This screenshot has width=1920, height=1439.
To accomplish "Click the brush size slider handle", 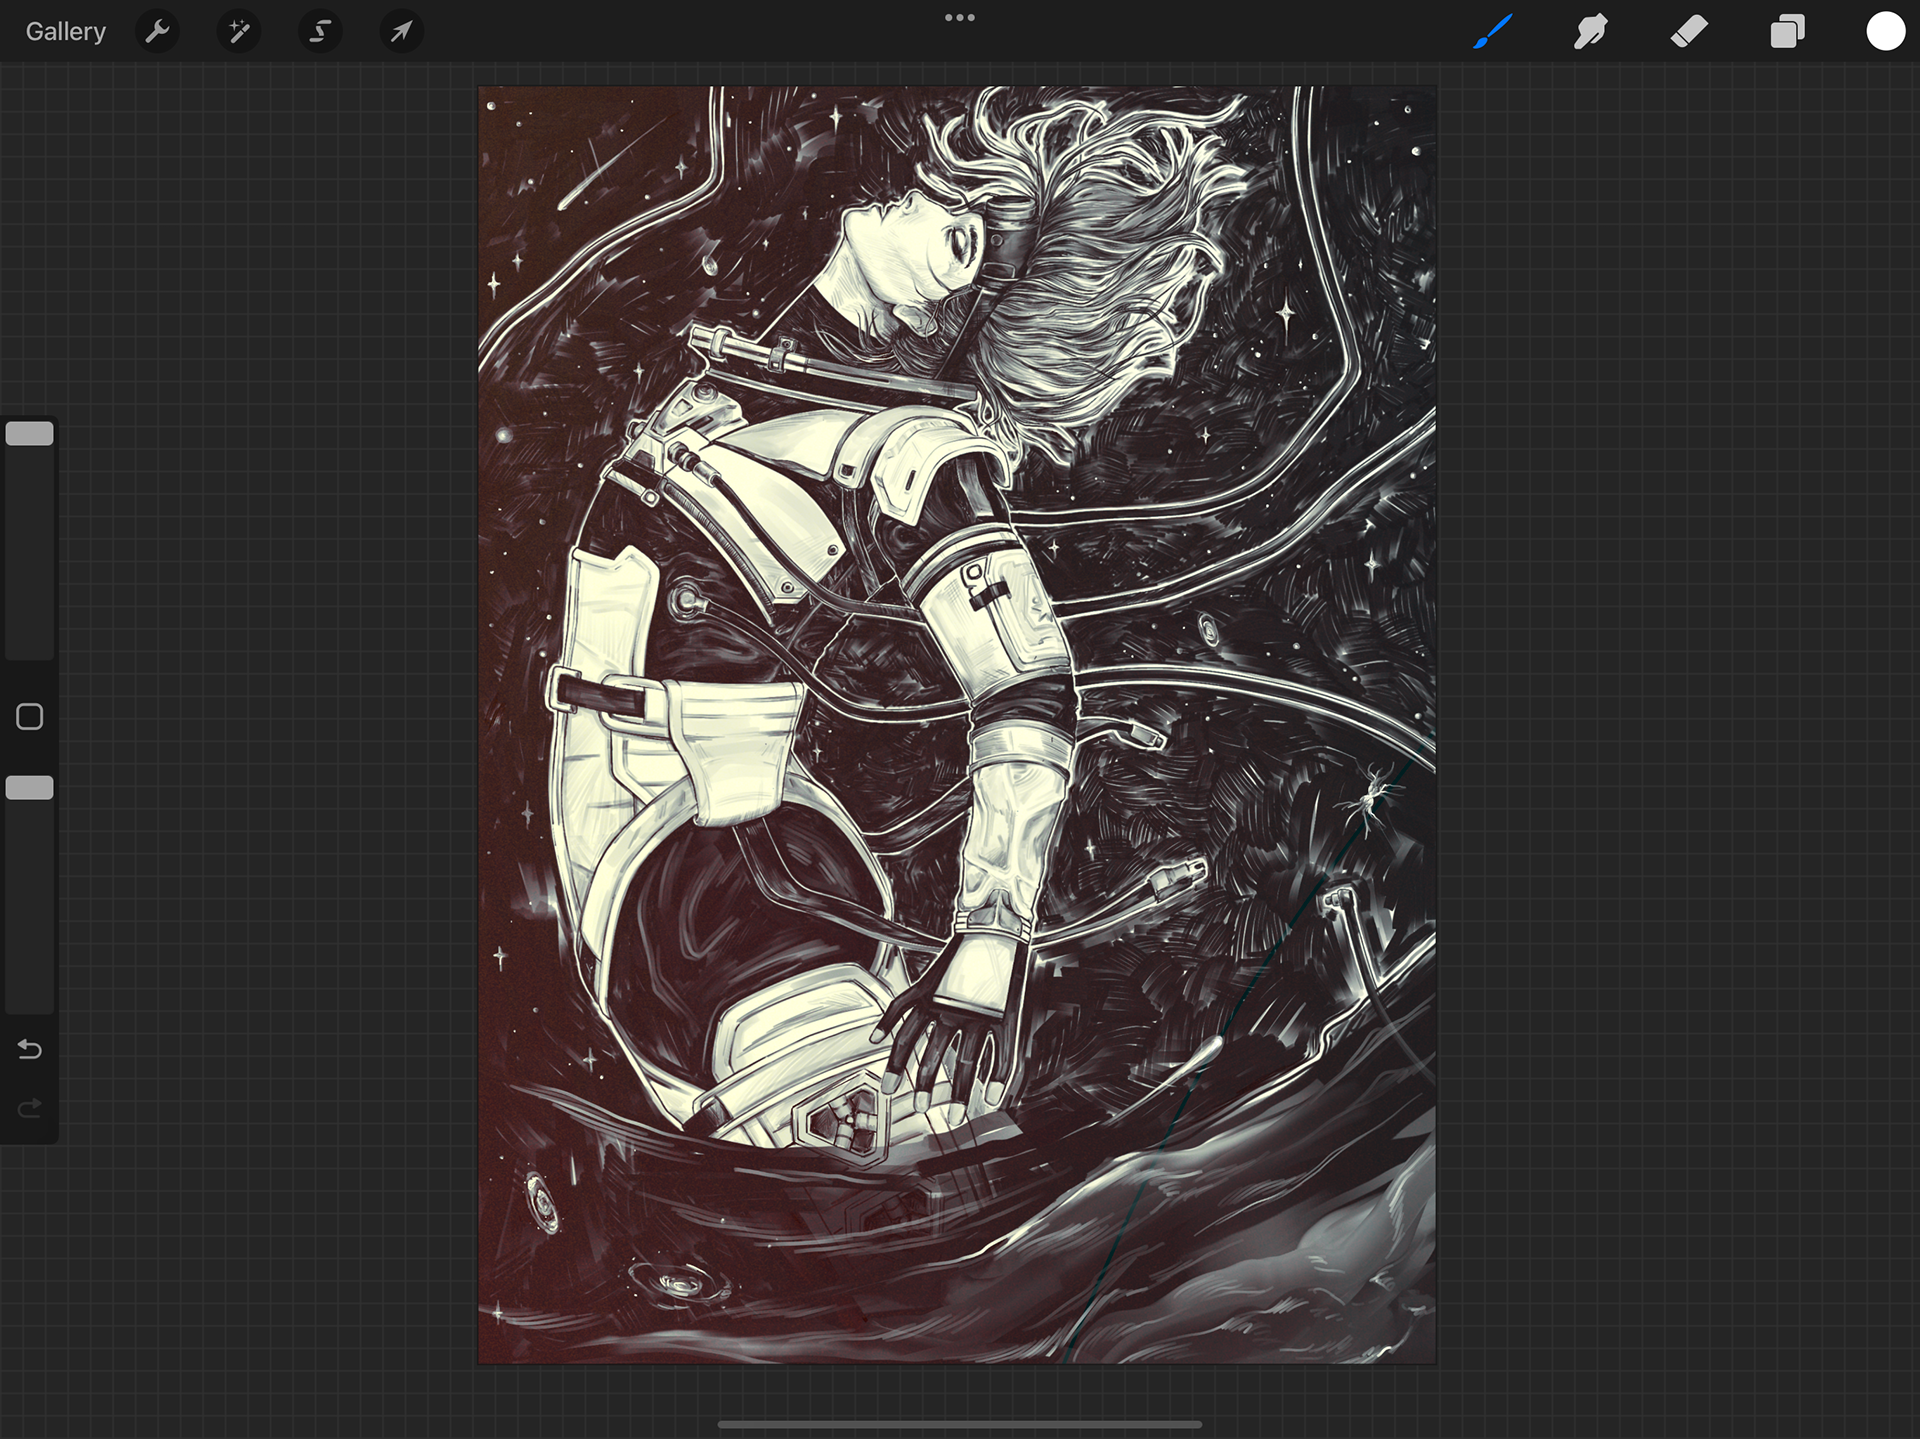I will click(30, 434).
